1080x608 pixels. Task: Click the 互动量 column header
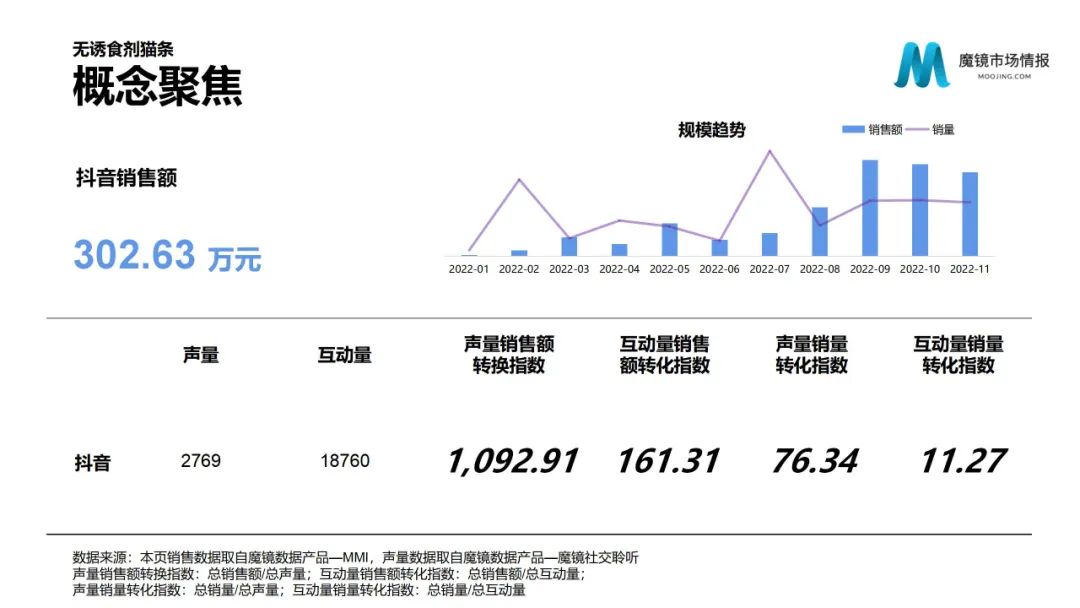[x=344, y=355]
